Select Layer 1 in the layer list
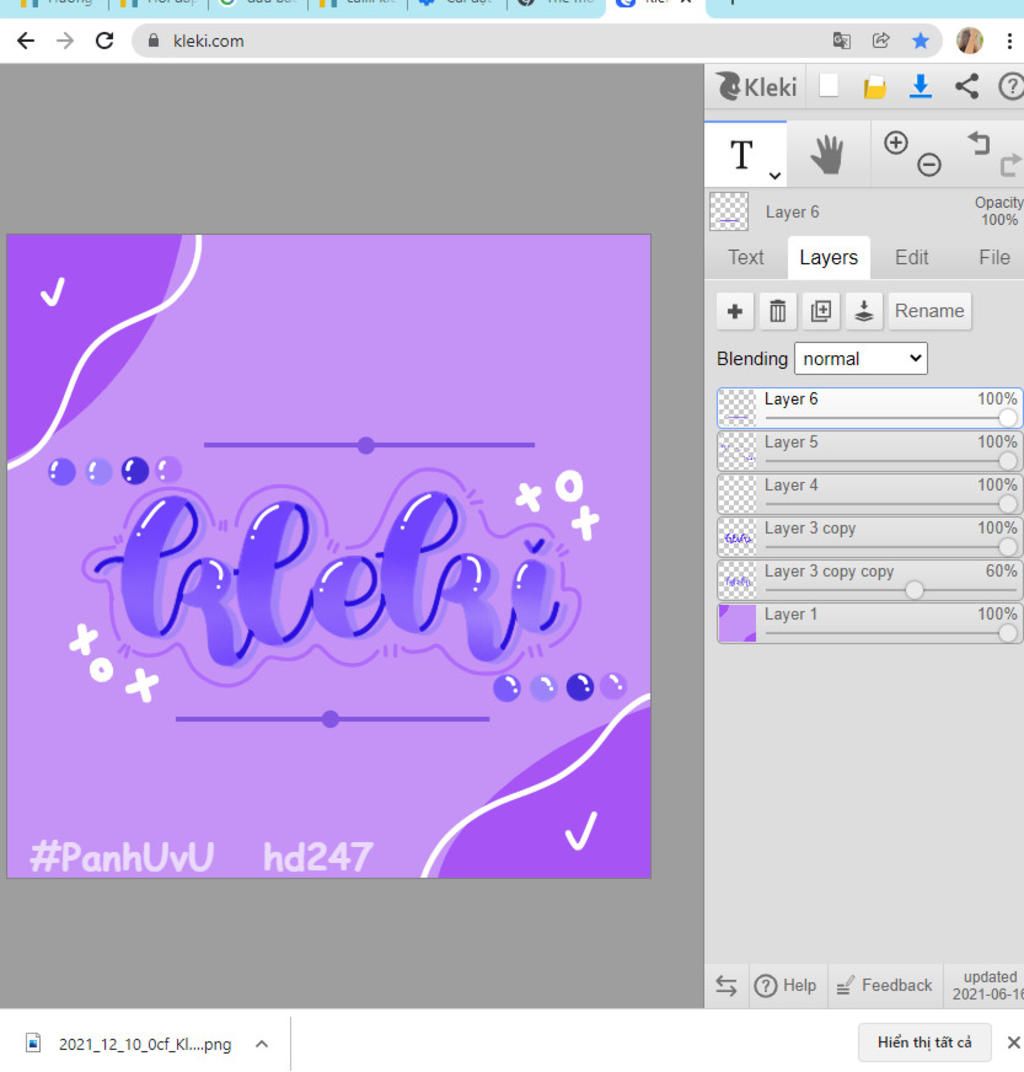This screenshot has height=1072, width=1024. (869, 624)
